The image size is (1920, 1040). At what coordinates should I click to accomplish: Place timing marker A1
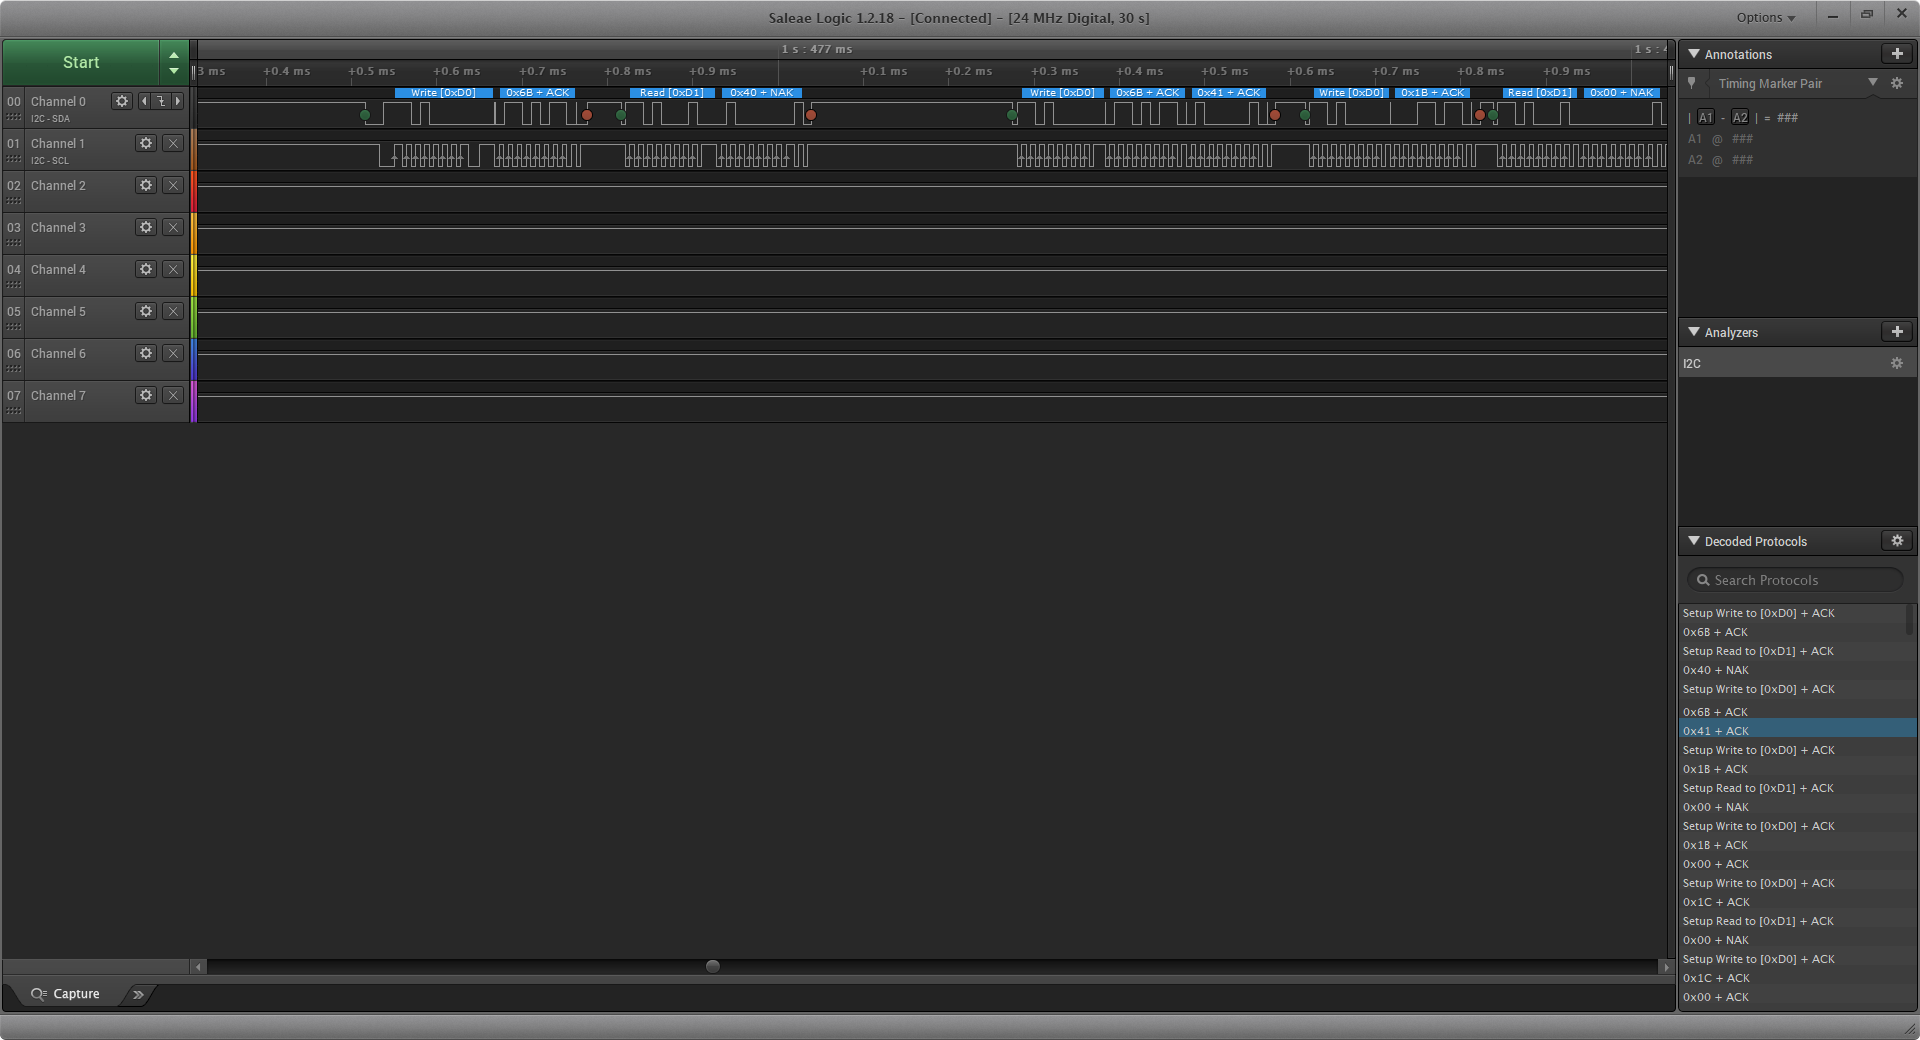pos(1706,118)
